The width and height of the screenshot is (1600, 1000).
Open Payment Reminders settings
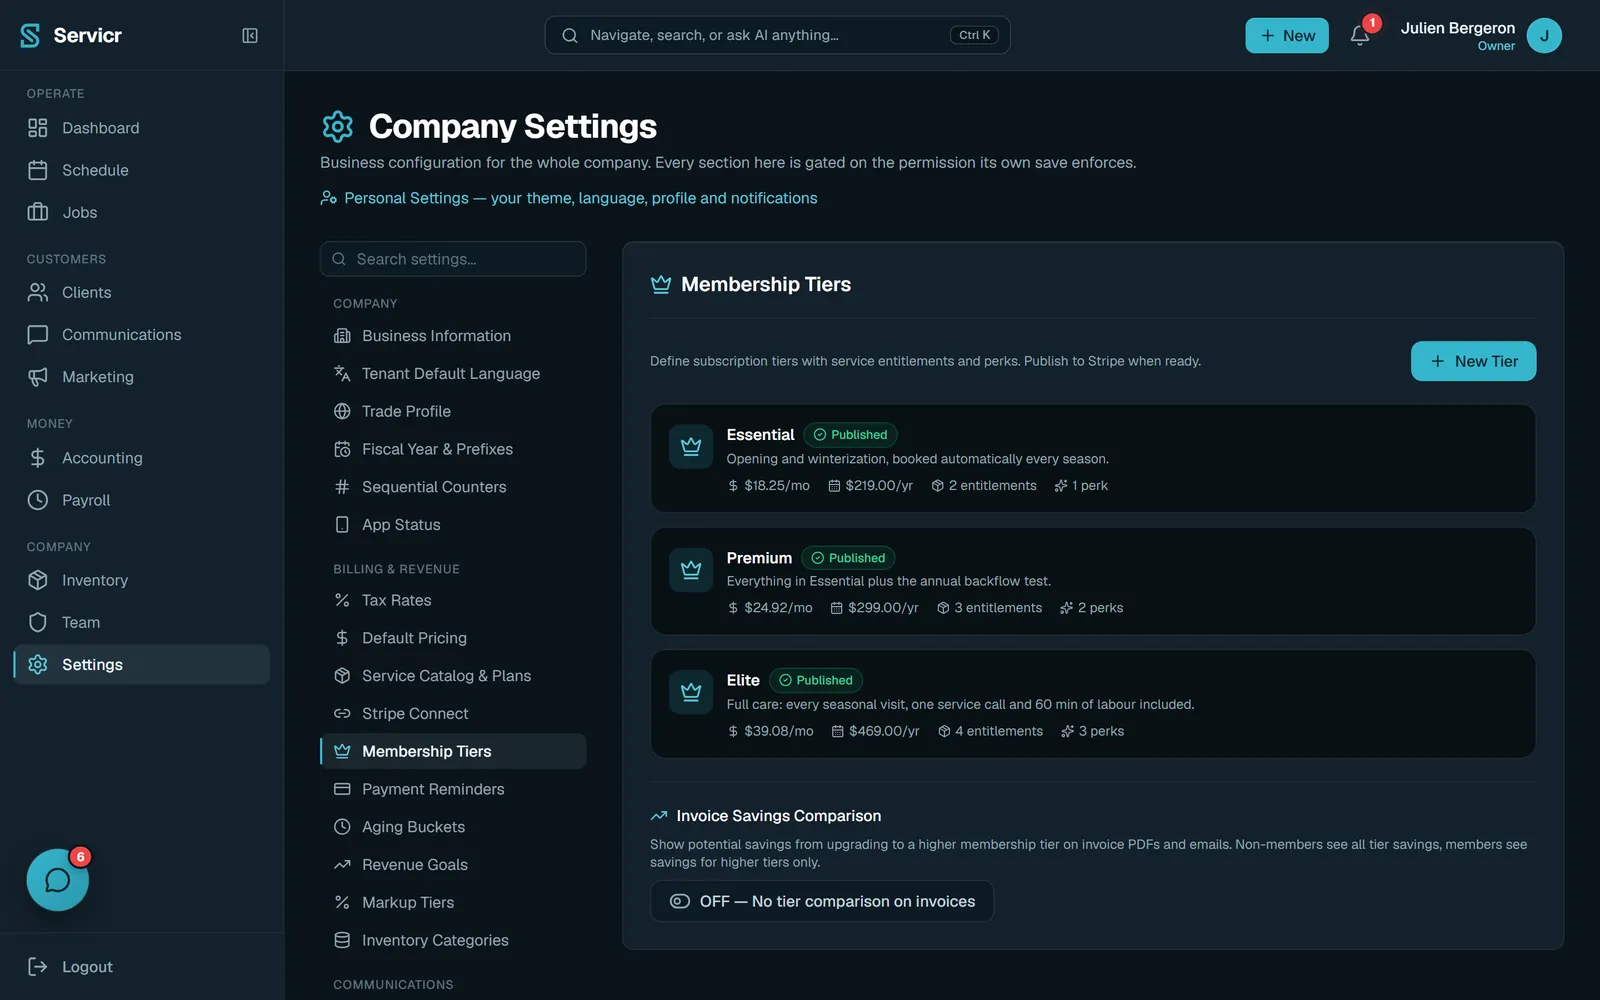tap(453, 789)
